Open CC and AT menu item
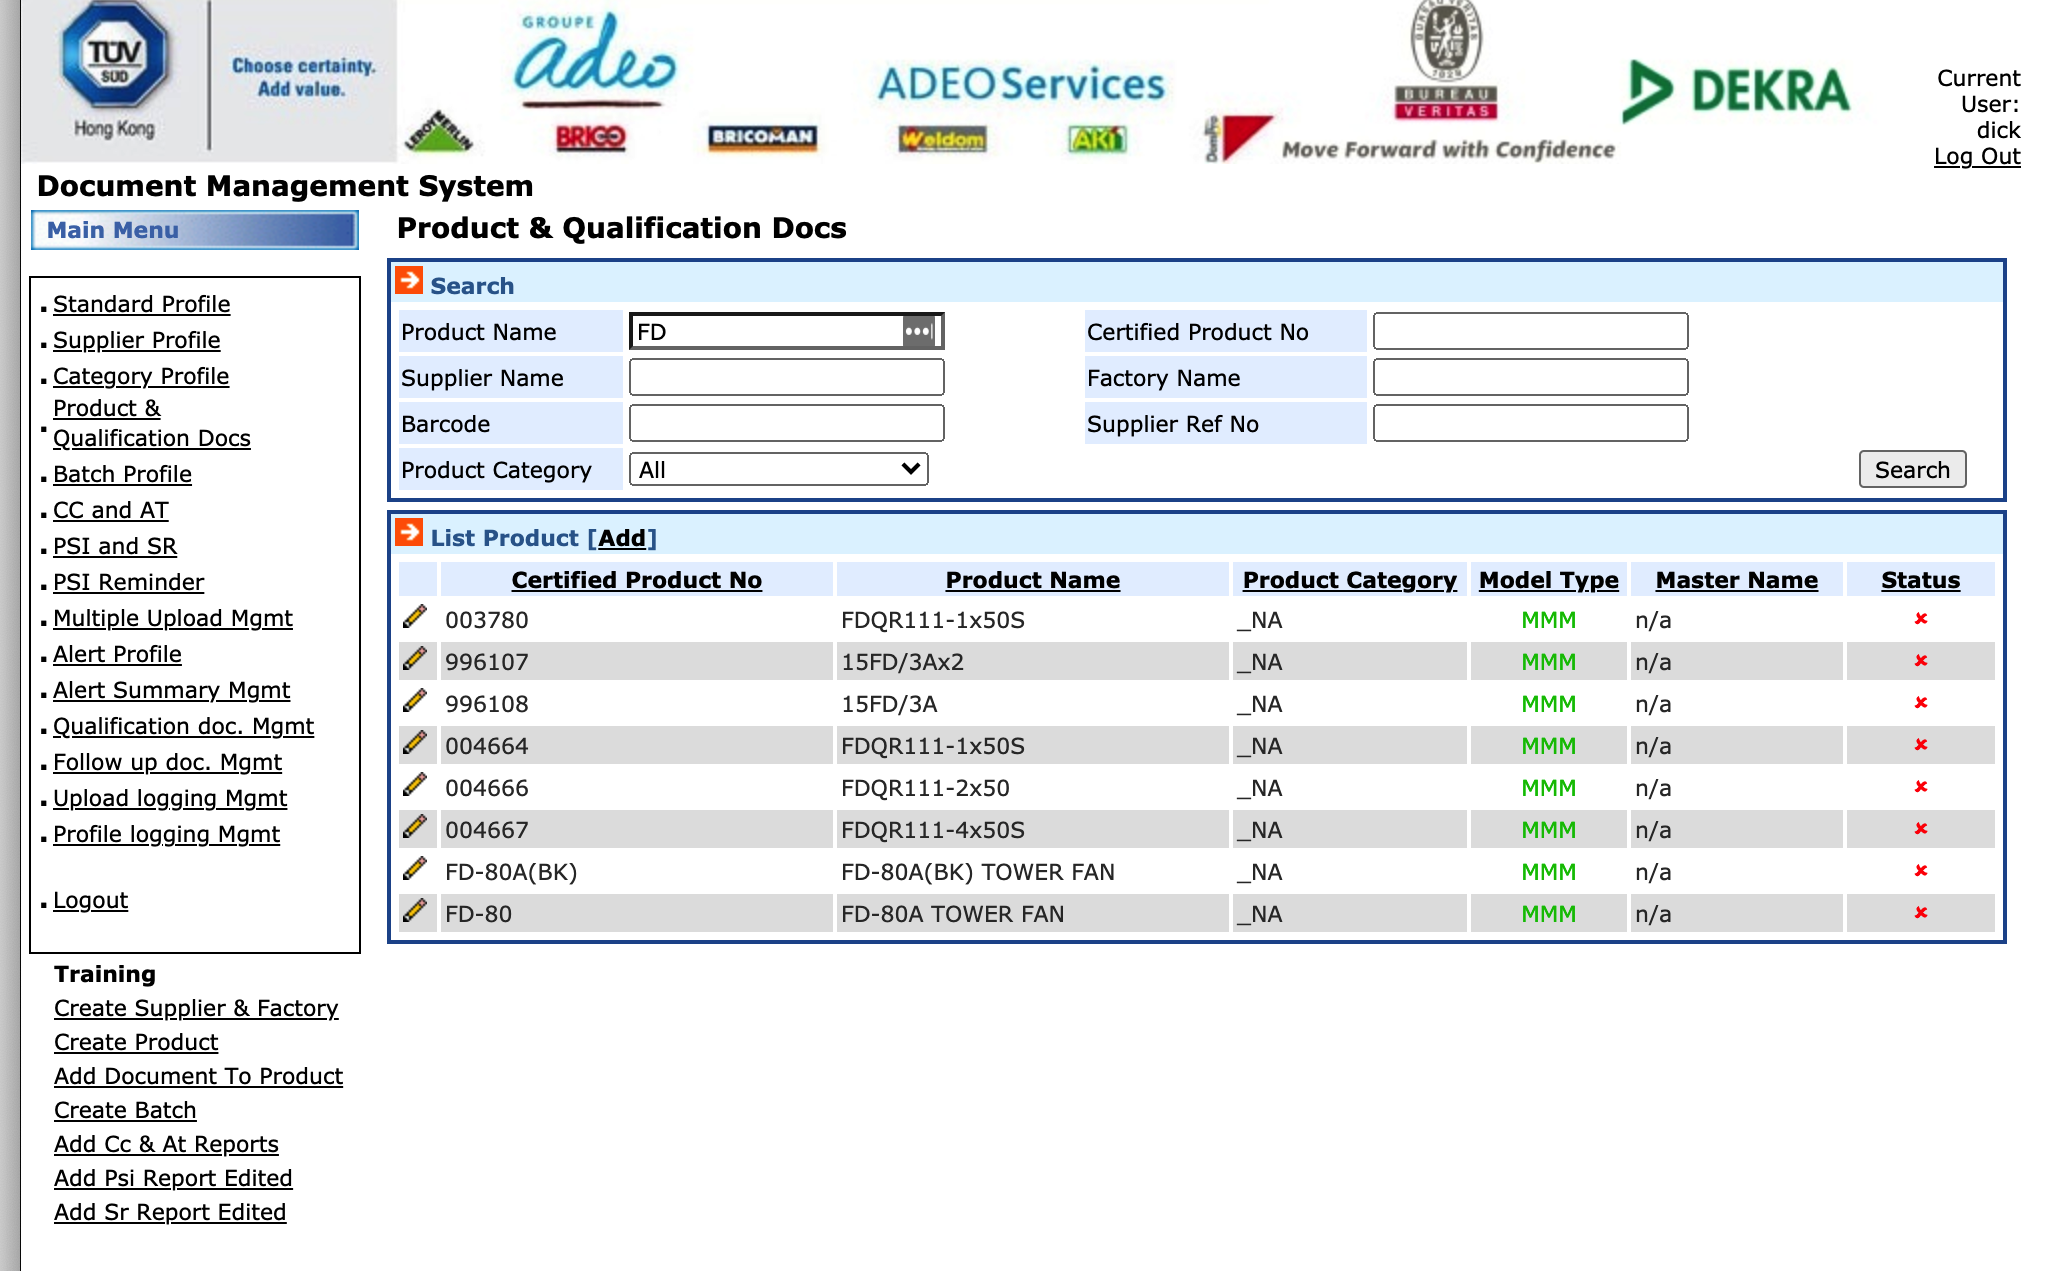Screen dimensions: 2049x1271 click(110, 510)
